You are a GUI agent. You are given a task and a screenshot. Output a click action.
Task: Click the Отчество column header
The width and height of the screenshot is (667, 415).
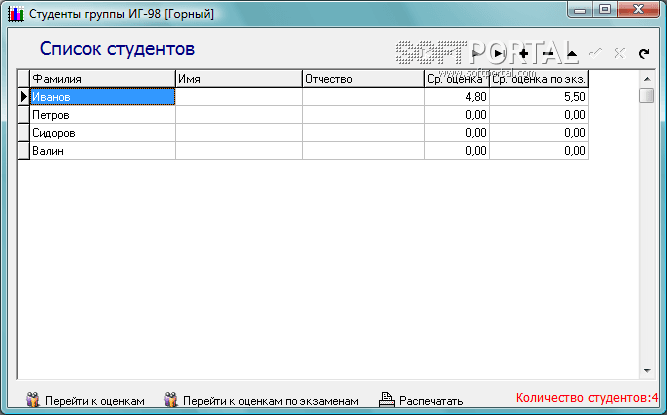coord(363,79)
